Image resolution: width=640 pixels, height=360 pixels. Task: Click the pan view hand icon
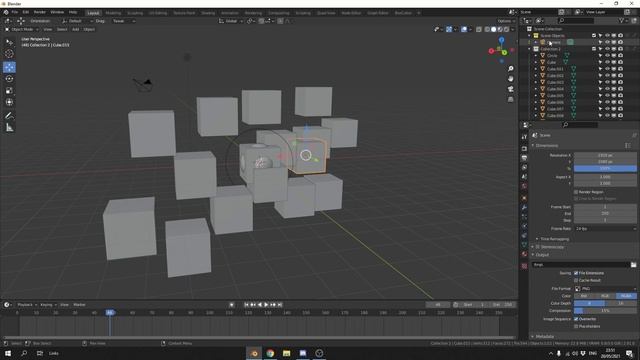tap(511, 79)
